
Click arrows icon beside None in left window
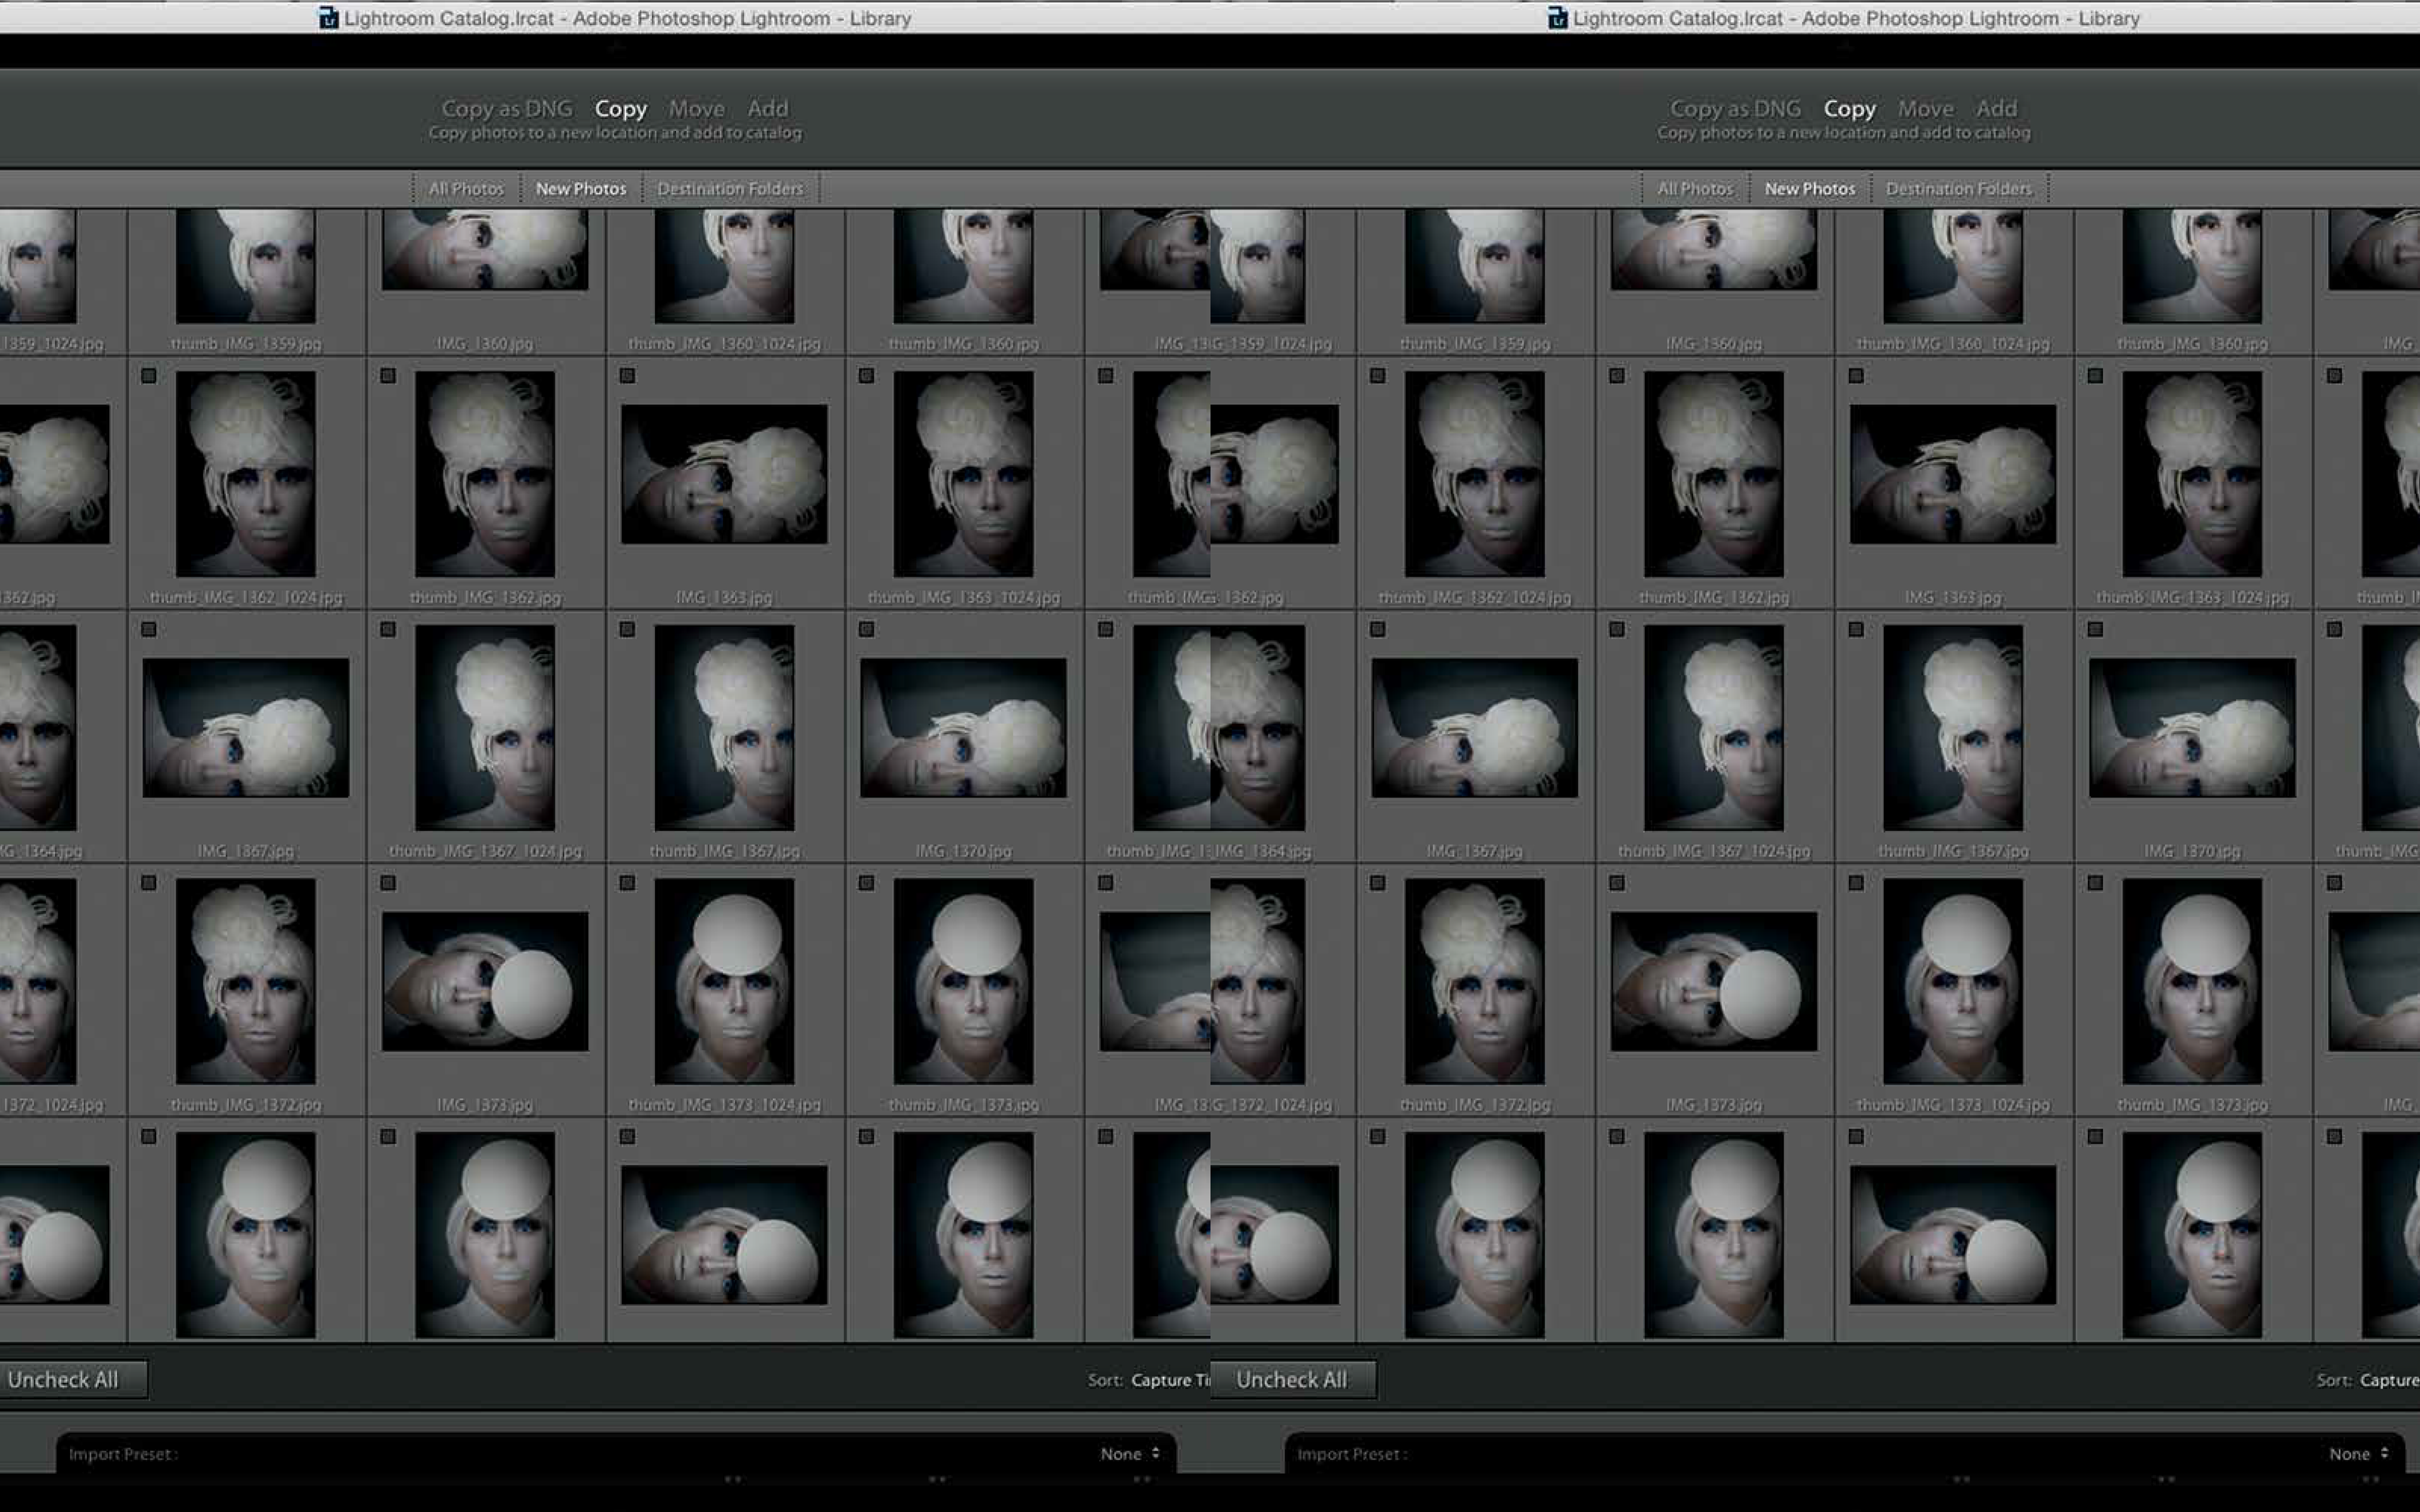[1155, 1453]
